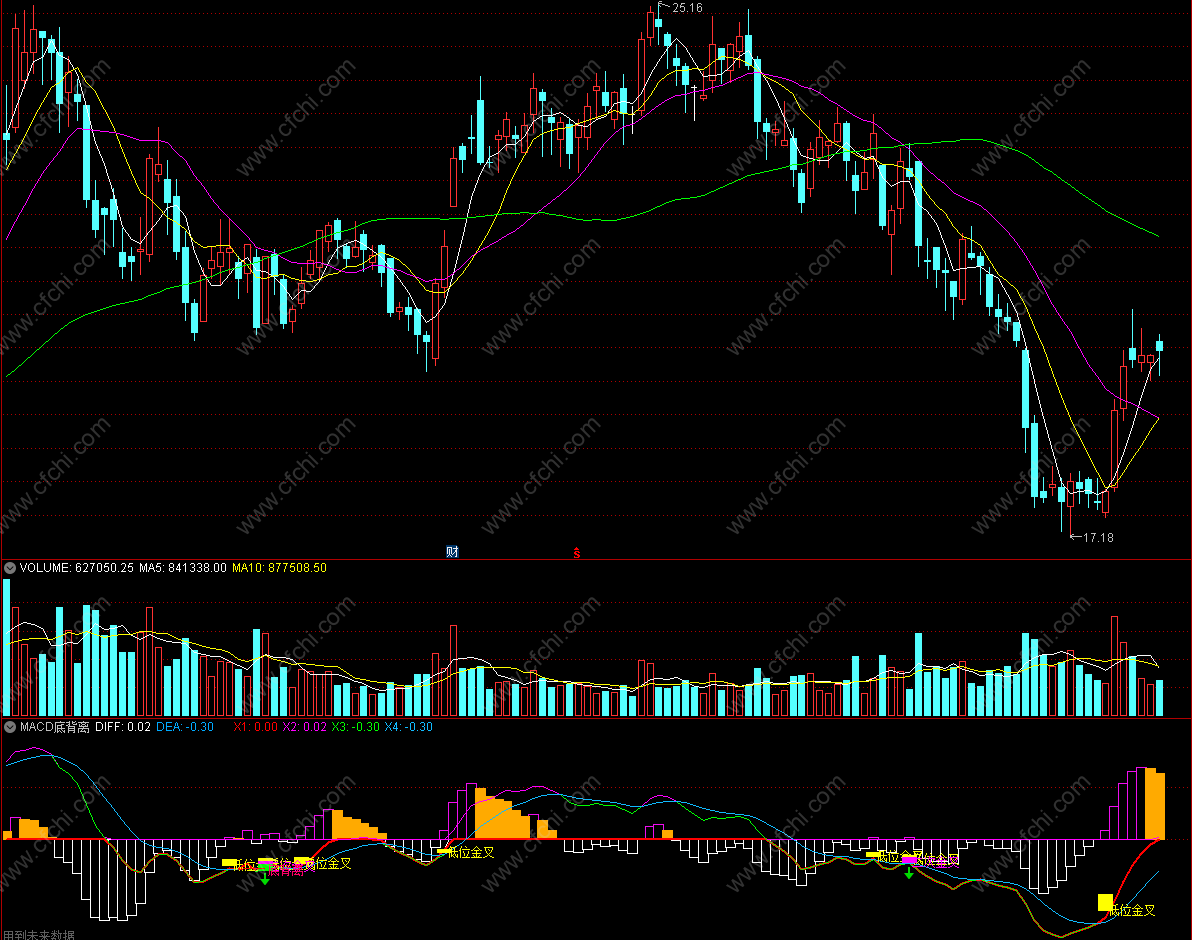Open the MACD底背离 indicator dropdown circle
The image size is (1192, 940).
point(10,726)
